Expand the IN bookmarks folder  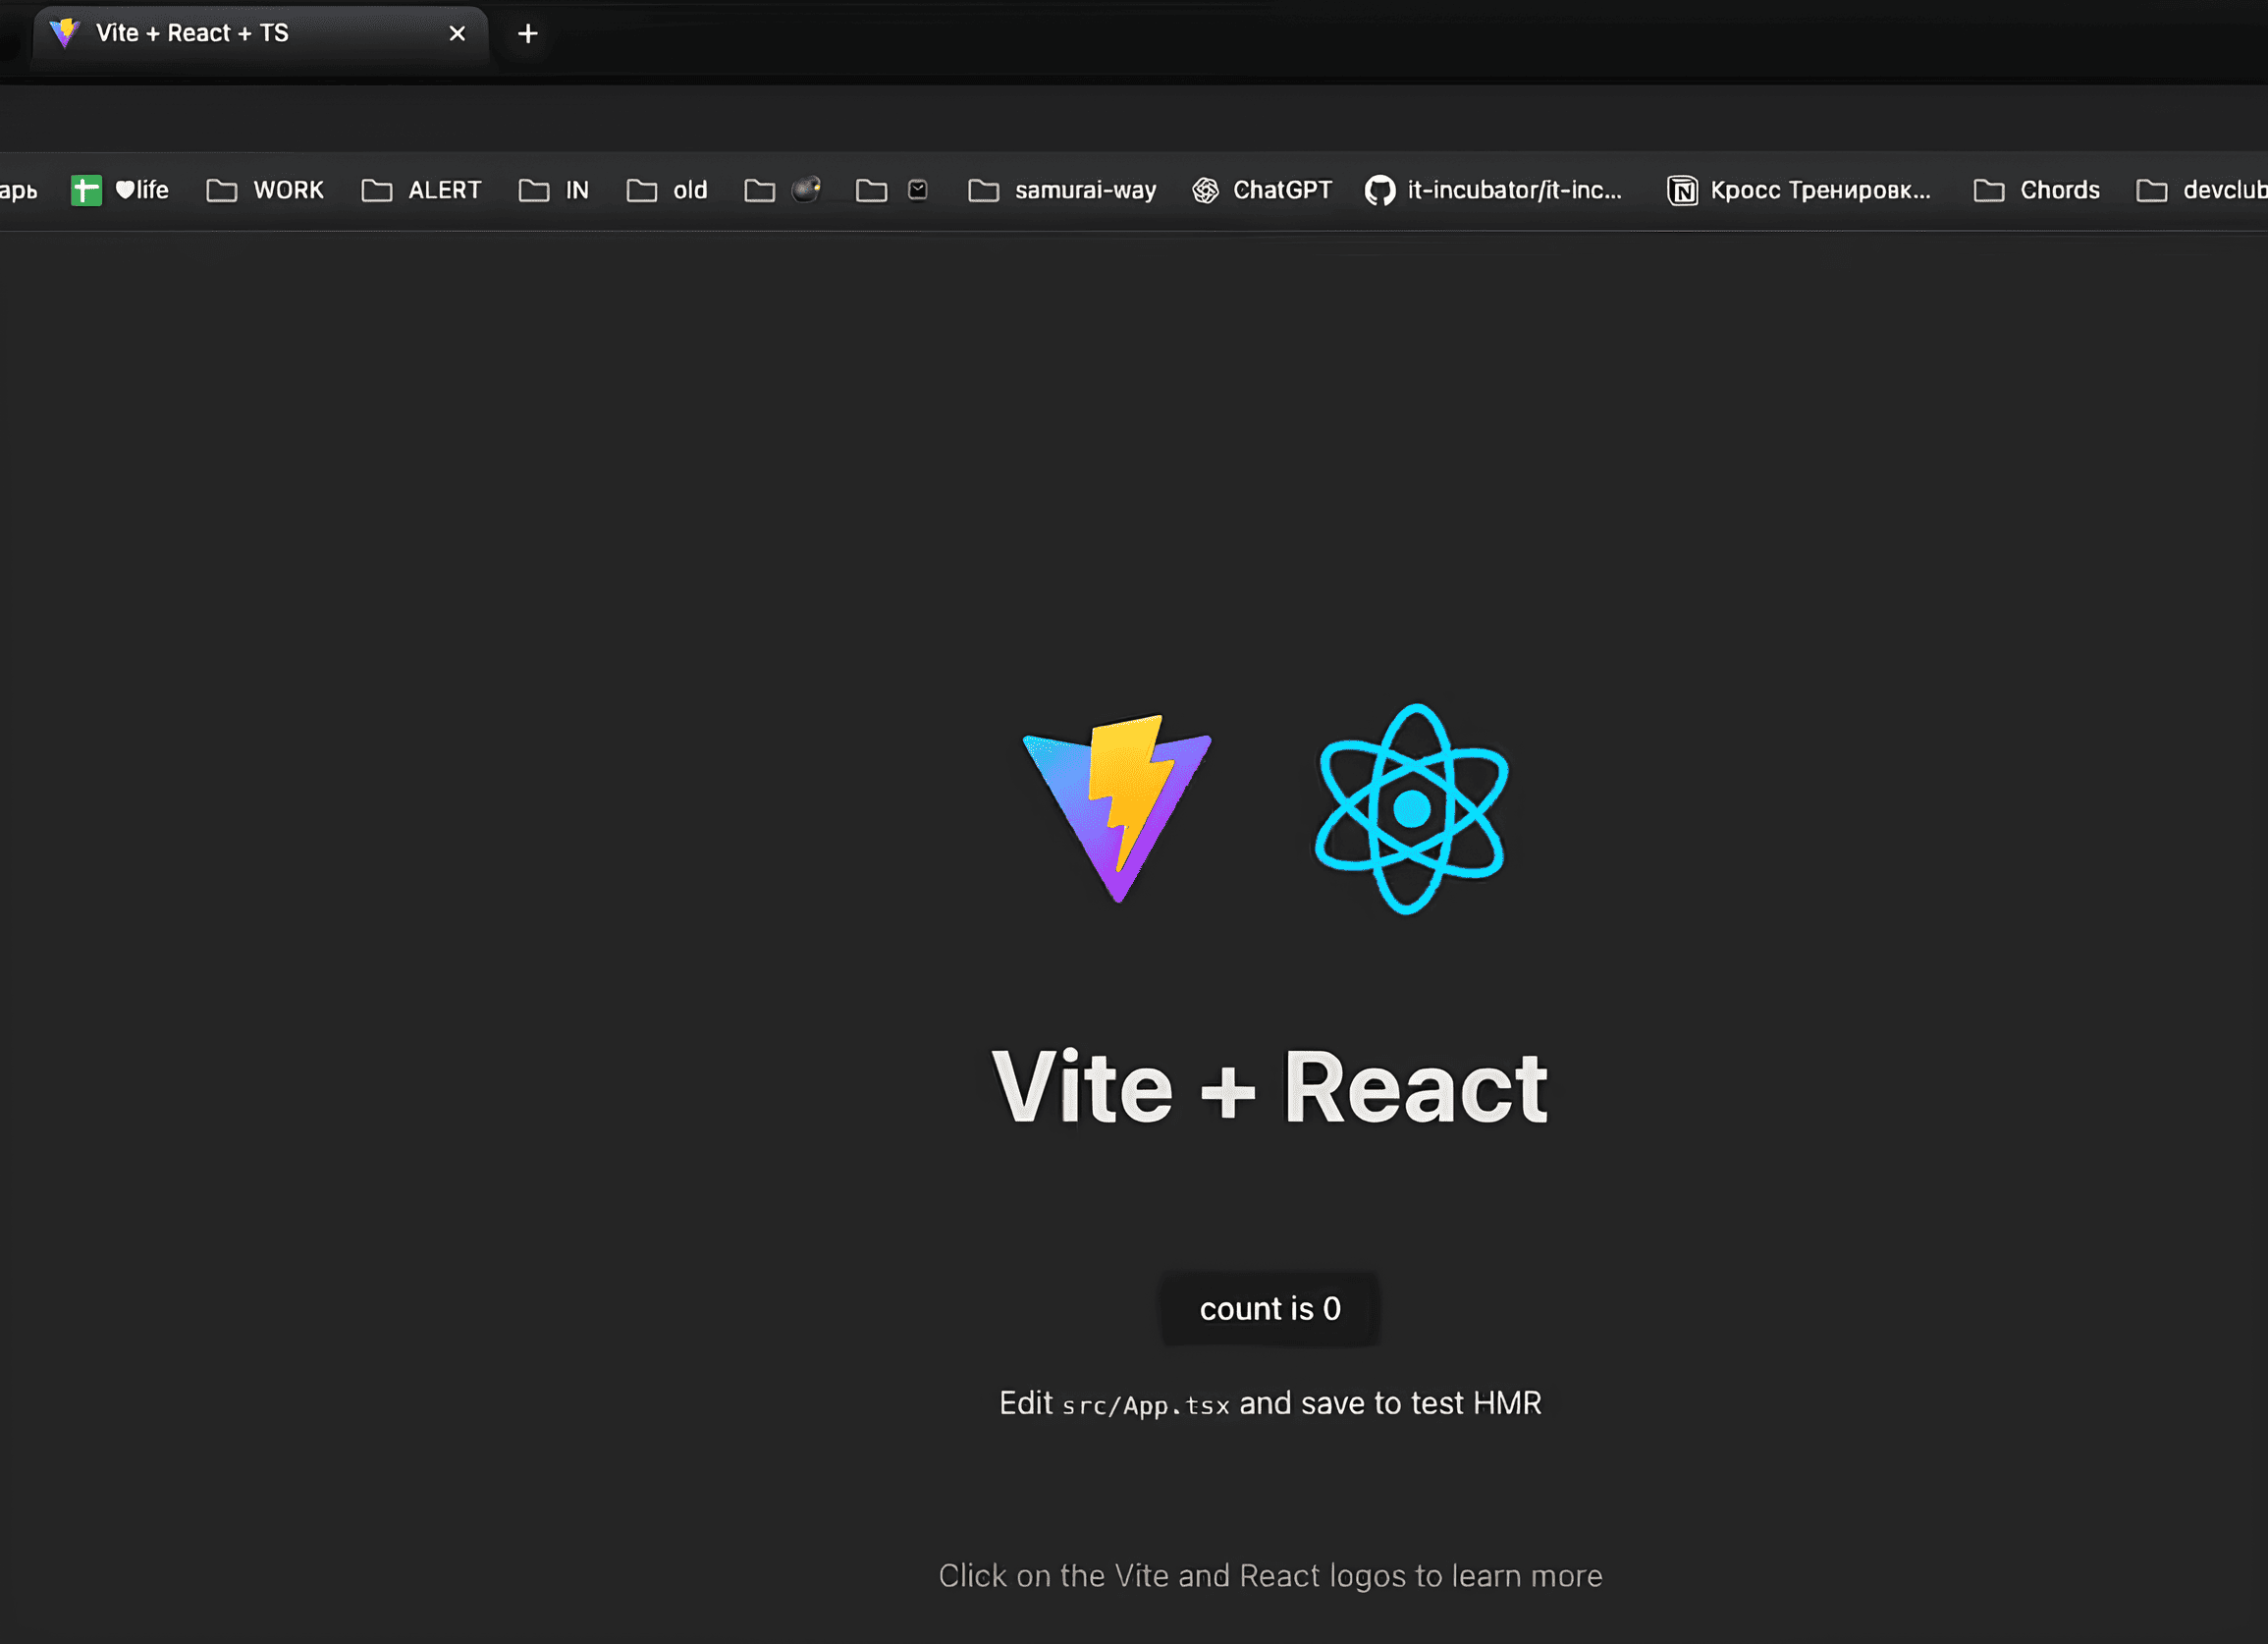point(554,190)
